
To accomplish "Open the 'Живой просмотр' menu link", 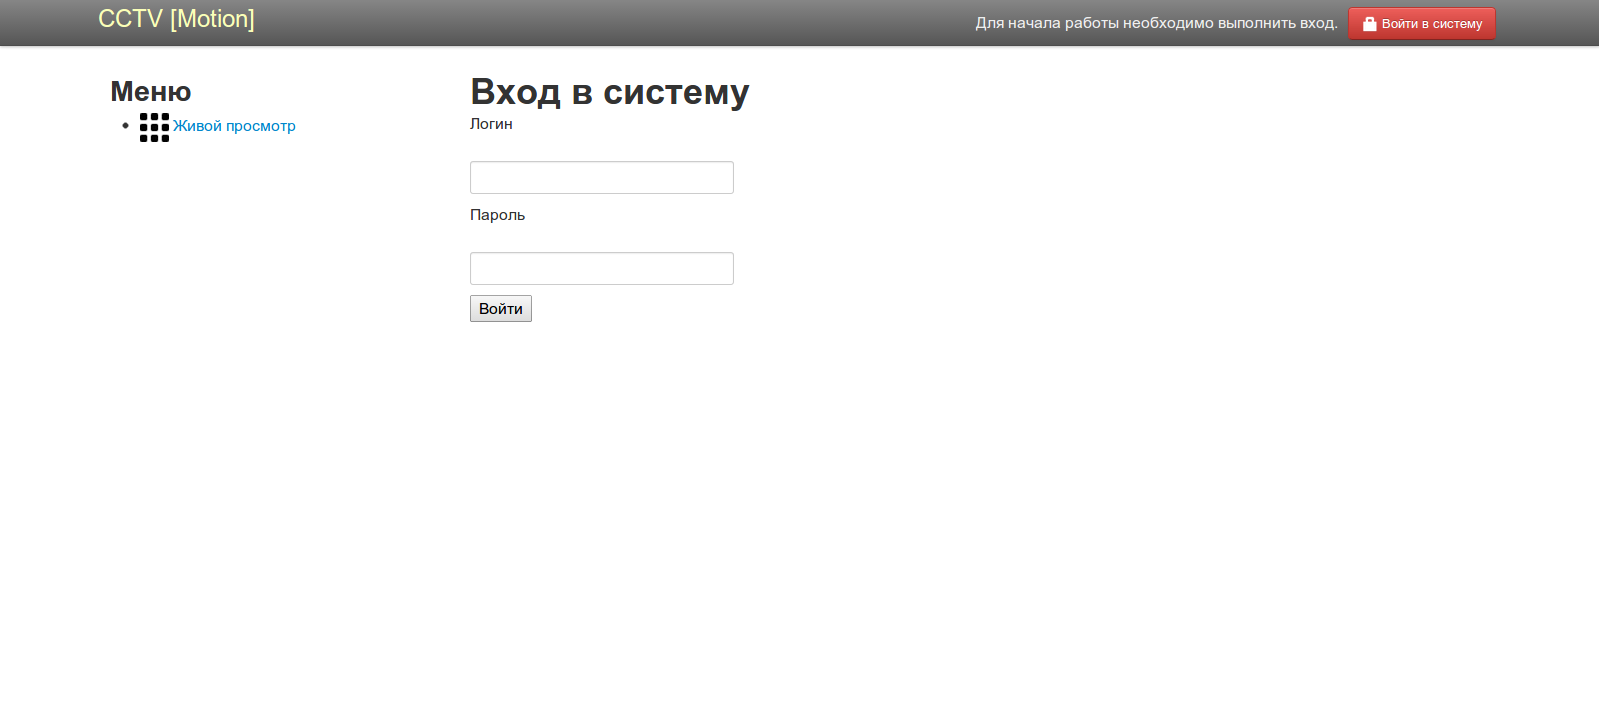I will click(234, 126).
